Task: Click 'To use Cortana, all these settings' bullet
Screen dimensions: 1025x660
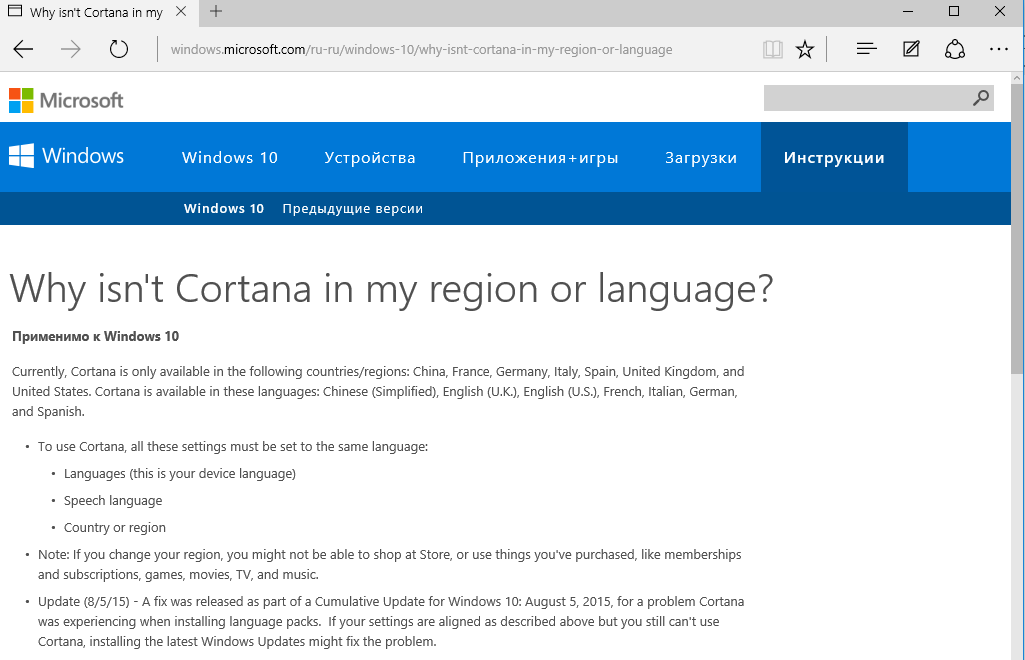Action: [x=233, y=447]
